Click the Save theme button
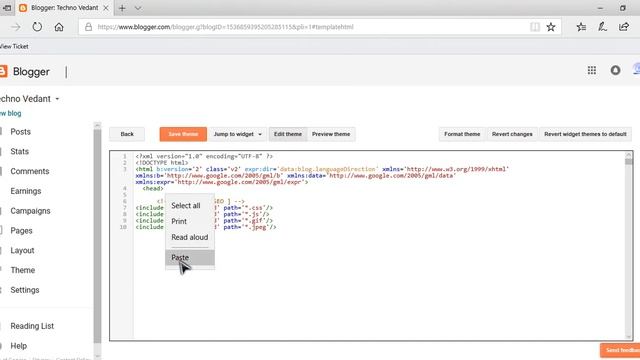The height and width of the screenshot is (360, 640). (x=183, y=134)
